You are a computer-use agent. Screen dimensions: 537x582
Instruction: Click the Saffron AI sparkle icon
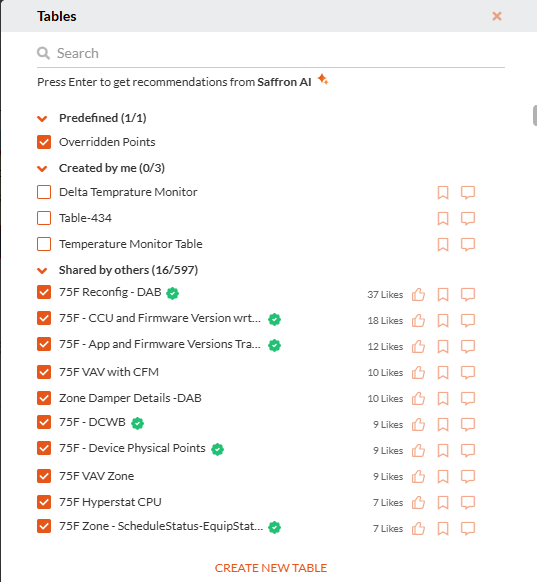tap(323, 79)
